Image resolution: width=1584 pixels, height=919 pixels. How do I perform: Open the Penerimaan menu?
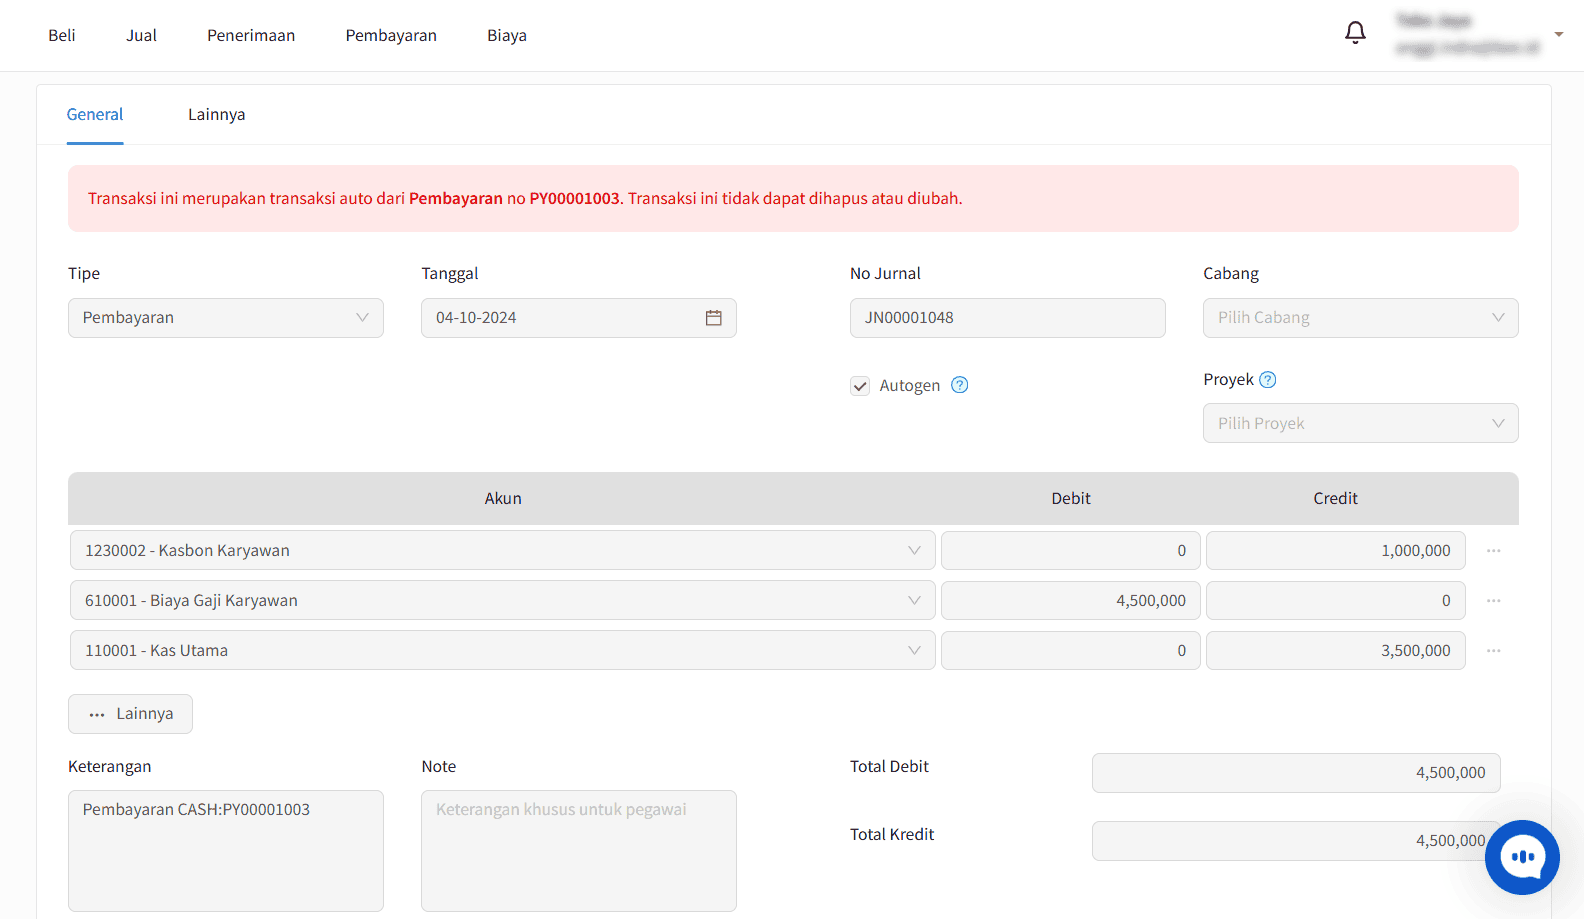pos(251,36)
